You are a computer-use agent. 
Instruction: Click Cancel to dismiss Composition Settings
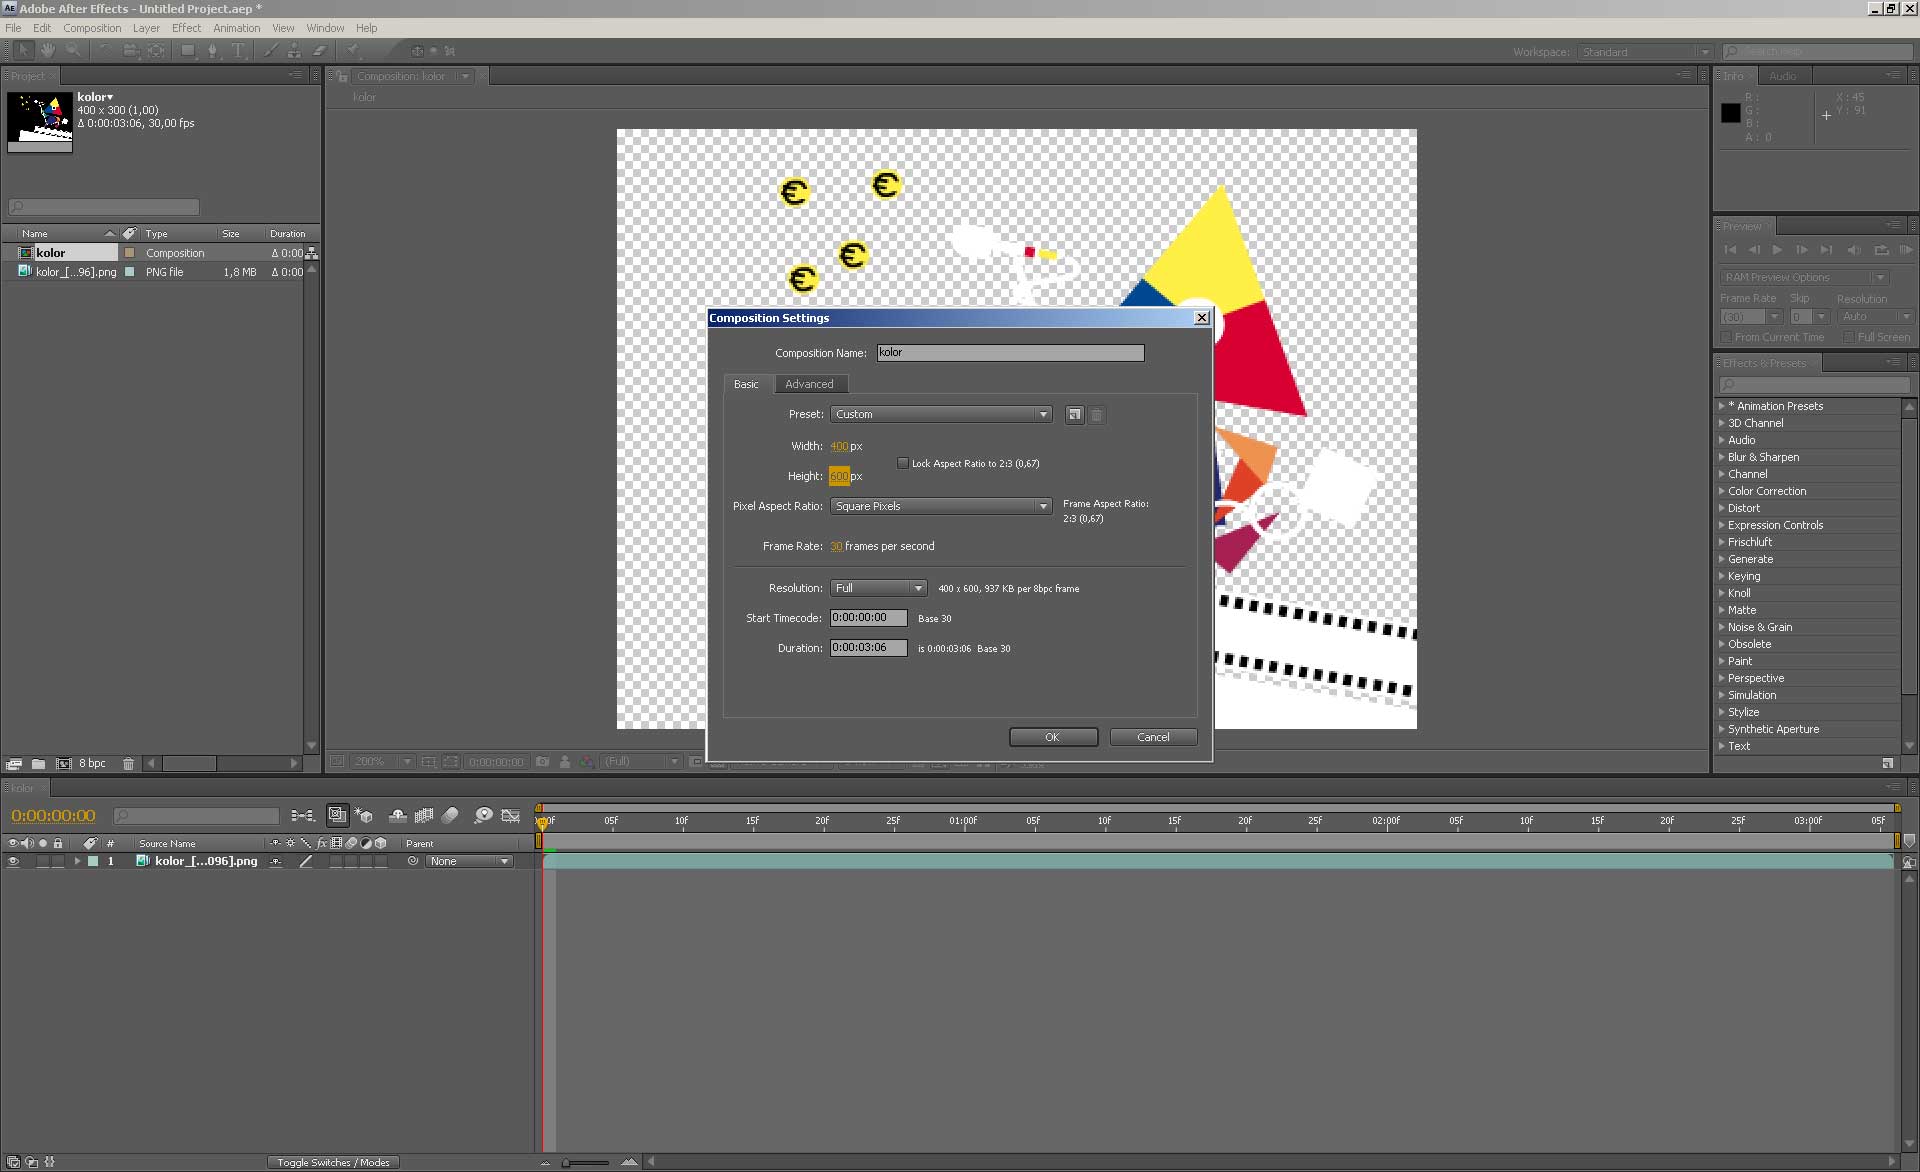tap(1152, 736)
